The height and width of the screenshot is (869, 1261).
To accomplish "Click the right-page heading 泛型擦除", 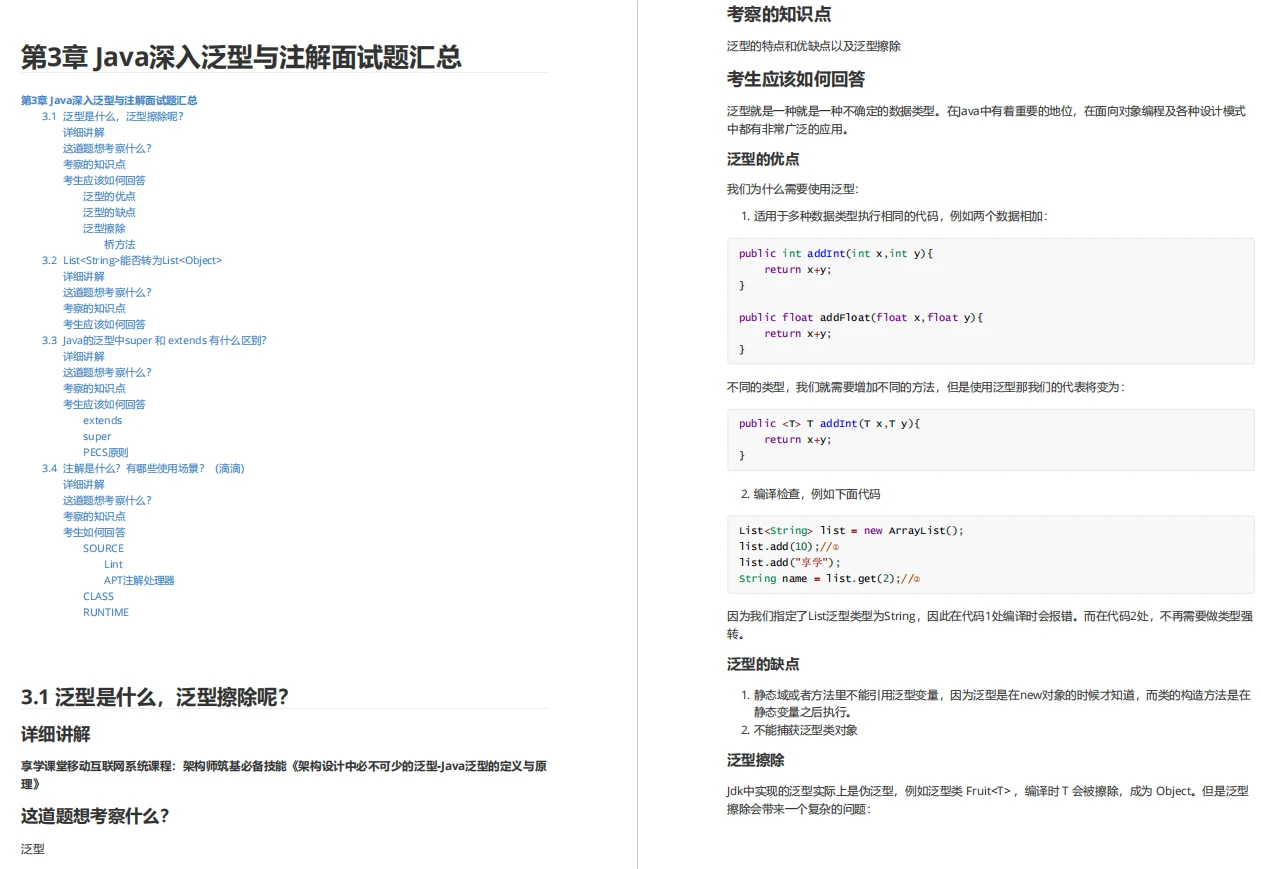I will click(756, 760).
